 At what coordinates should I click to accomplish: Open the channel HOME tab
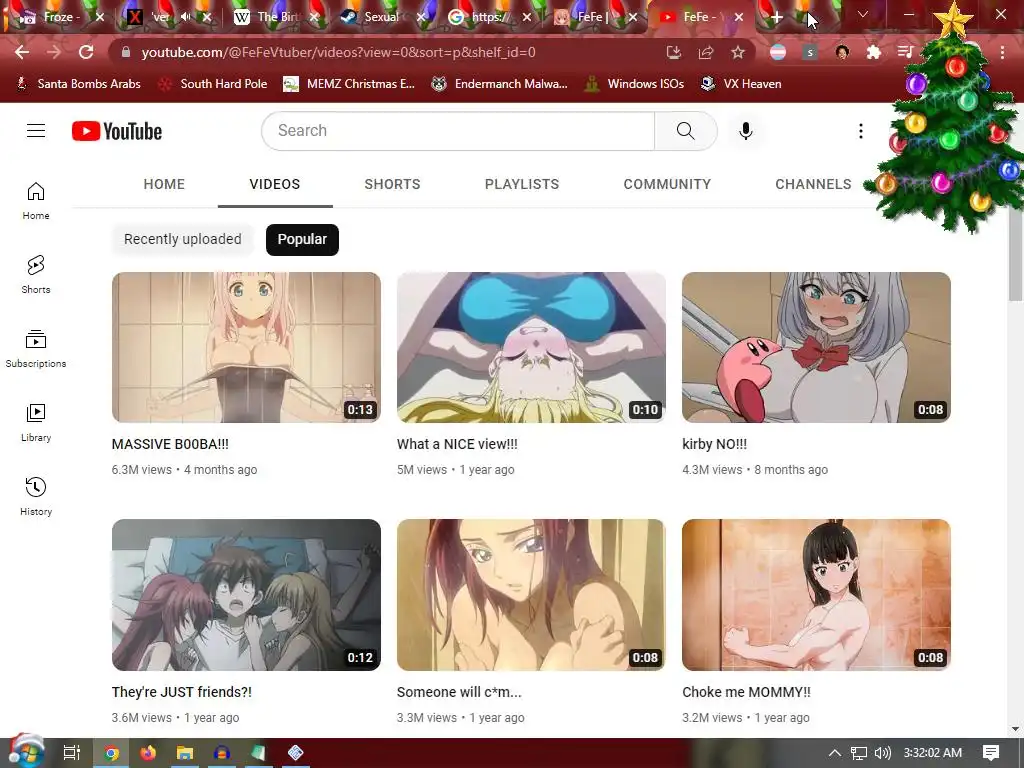click(x=164, y=184)
